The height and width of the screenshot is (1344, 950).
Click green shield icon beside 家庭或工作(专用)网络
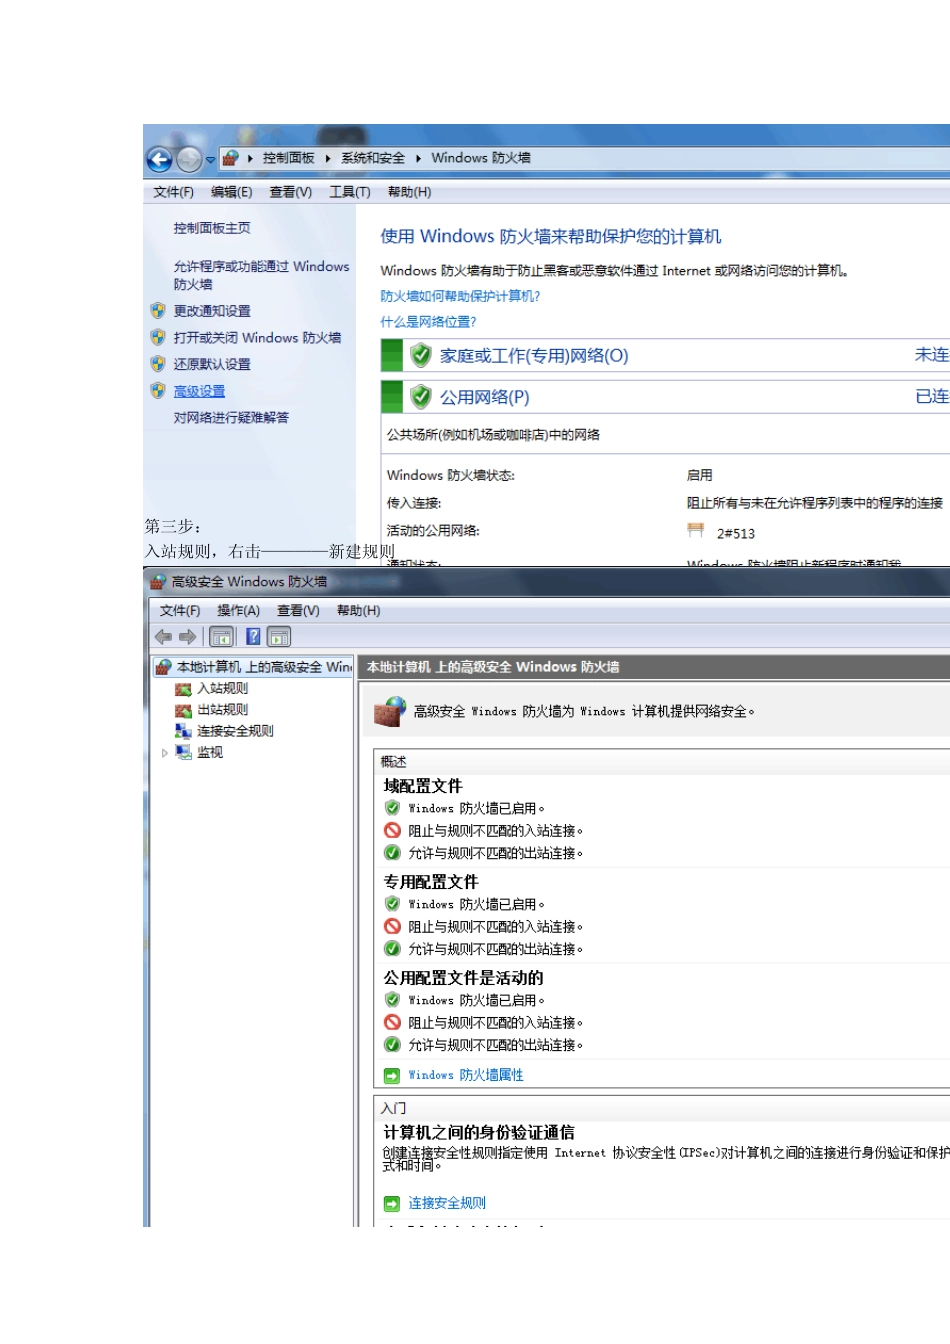click(421, 355)
